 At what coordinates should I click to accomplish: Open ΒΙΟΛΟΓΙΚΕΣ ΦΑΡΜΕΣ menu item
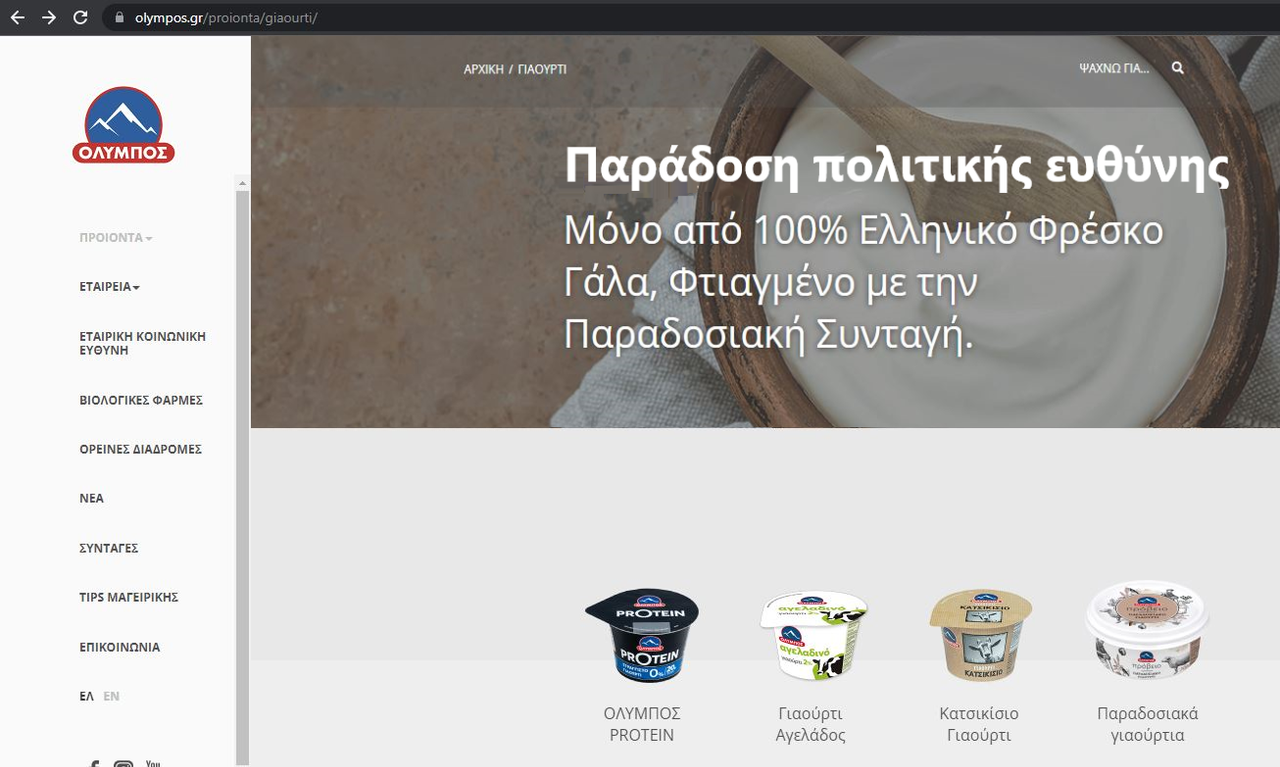pyautogui.click(x=141, y=400)
